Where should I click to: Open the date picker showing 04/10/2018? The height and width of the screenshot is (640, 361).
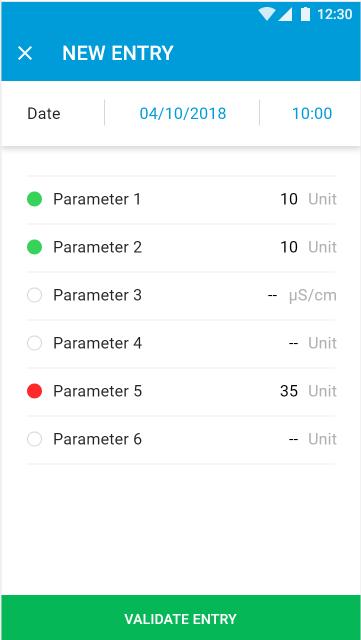(x=183, y=113)
